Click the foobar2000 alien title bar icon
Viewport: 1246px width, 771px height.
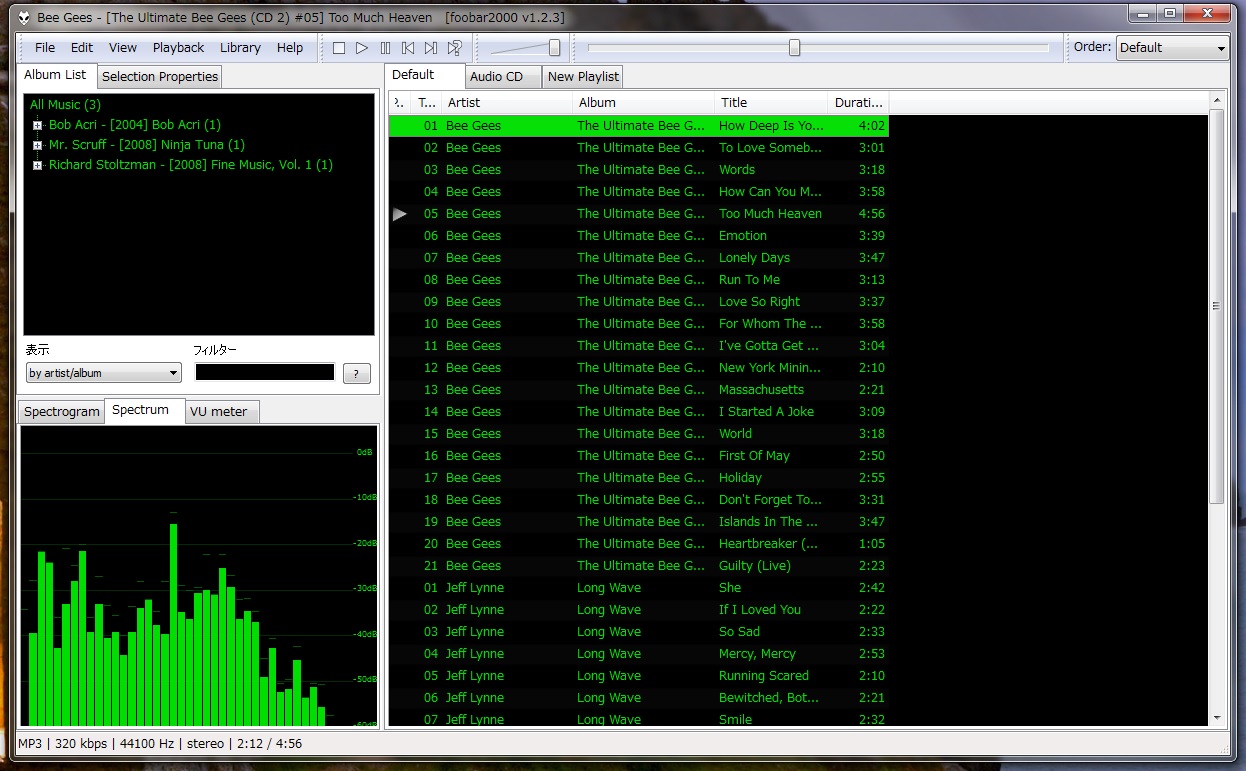[24, 17]
